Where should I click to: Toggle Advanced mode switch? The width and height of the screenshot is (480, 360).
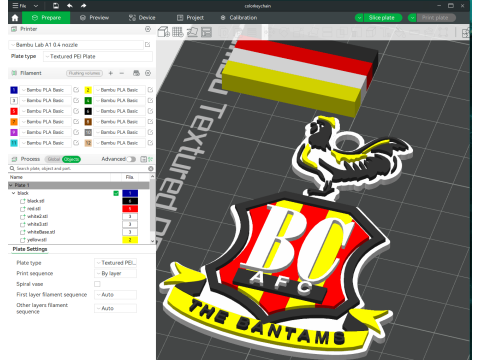pyautogui.click(x=131, y=159)
